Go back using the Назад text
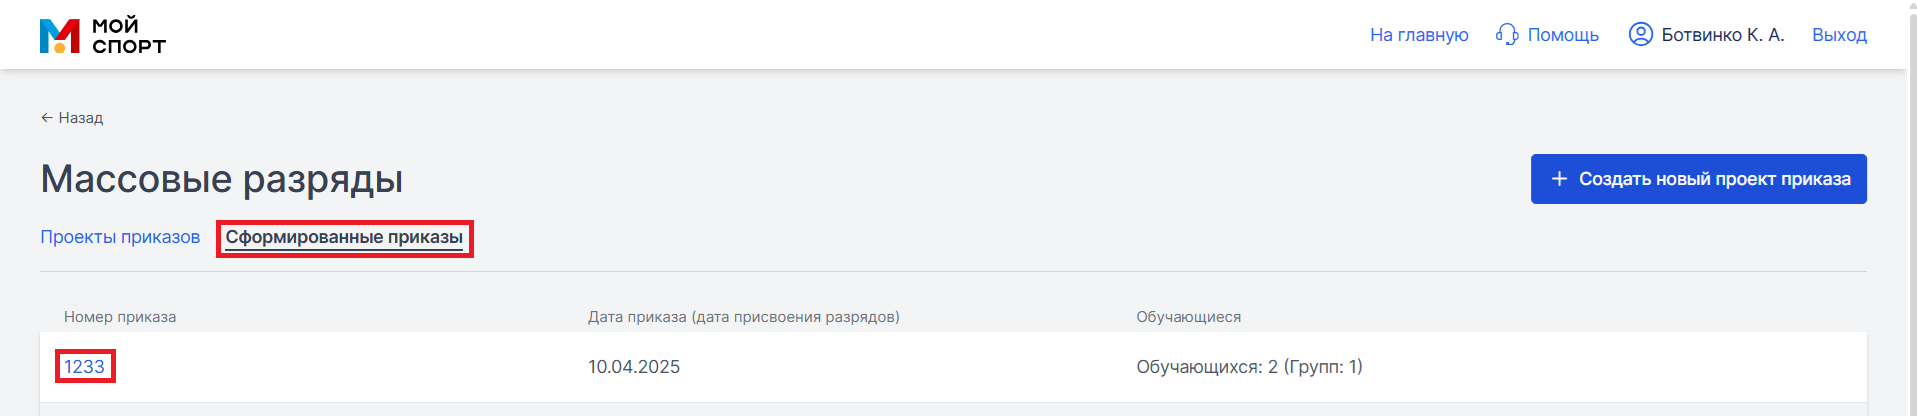The image size is (1917, 416). (x=81, y=118)
